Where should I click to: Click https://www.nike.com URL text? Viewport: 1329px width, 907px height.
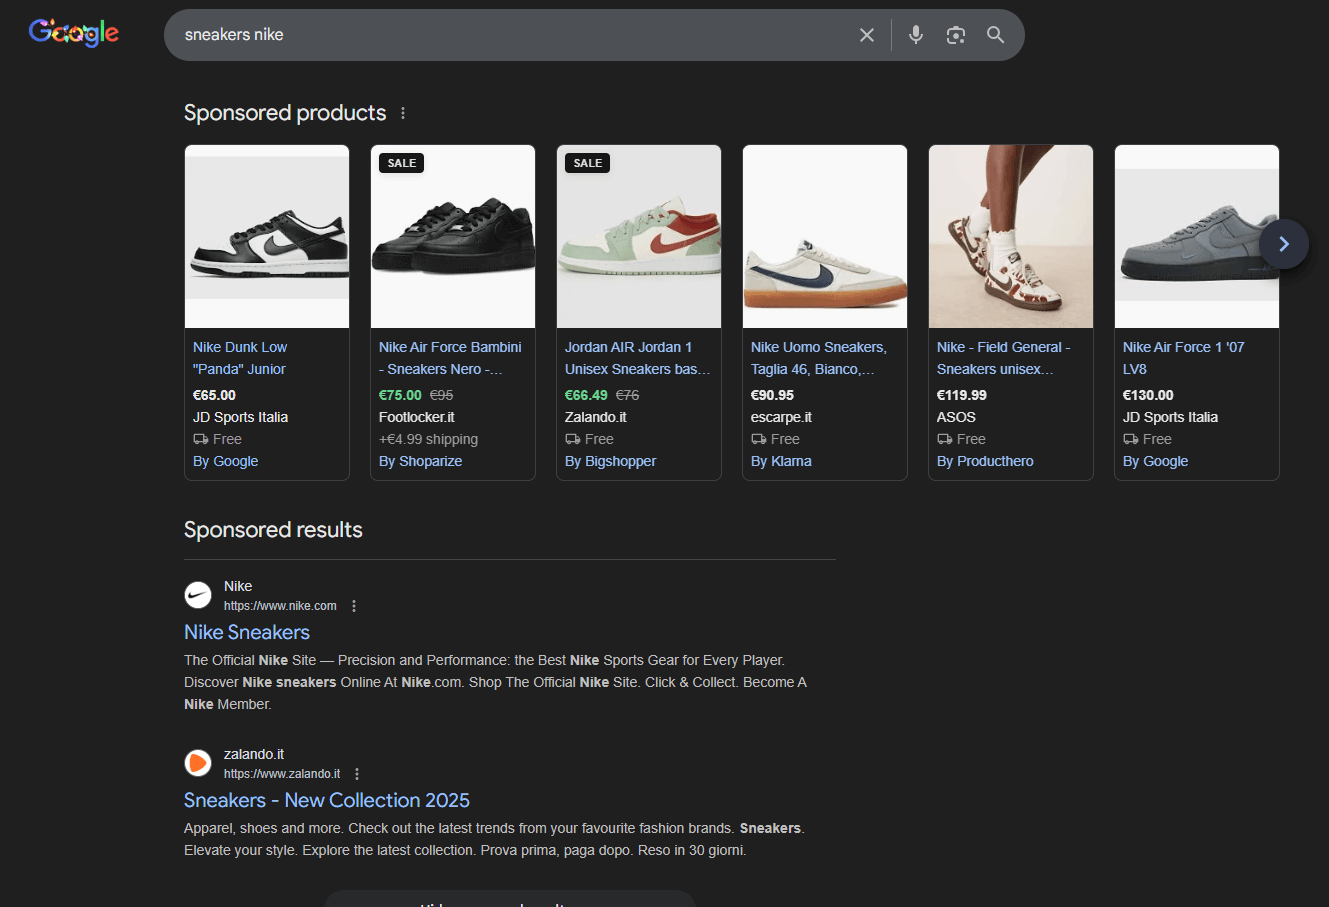[x=280, y=606]
